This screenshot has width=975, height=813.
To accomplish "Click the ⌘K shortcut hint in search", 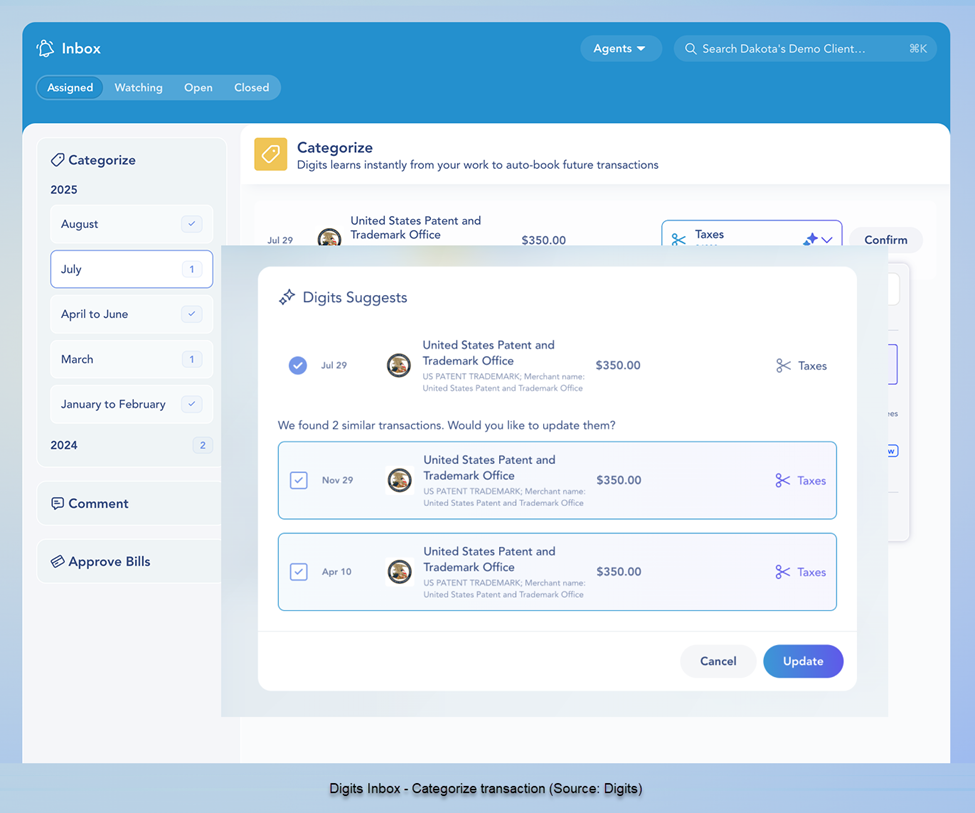I will click(x=918, y=49).
